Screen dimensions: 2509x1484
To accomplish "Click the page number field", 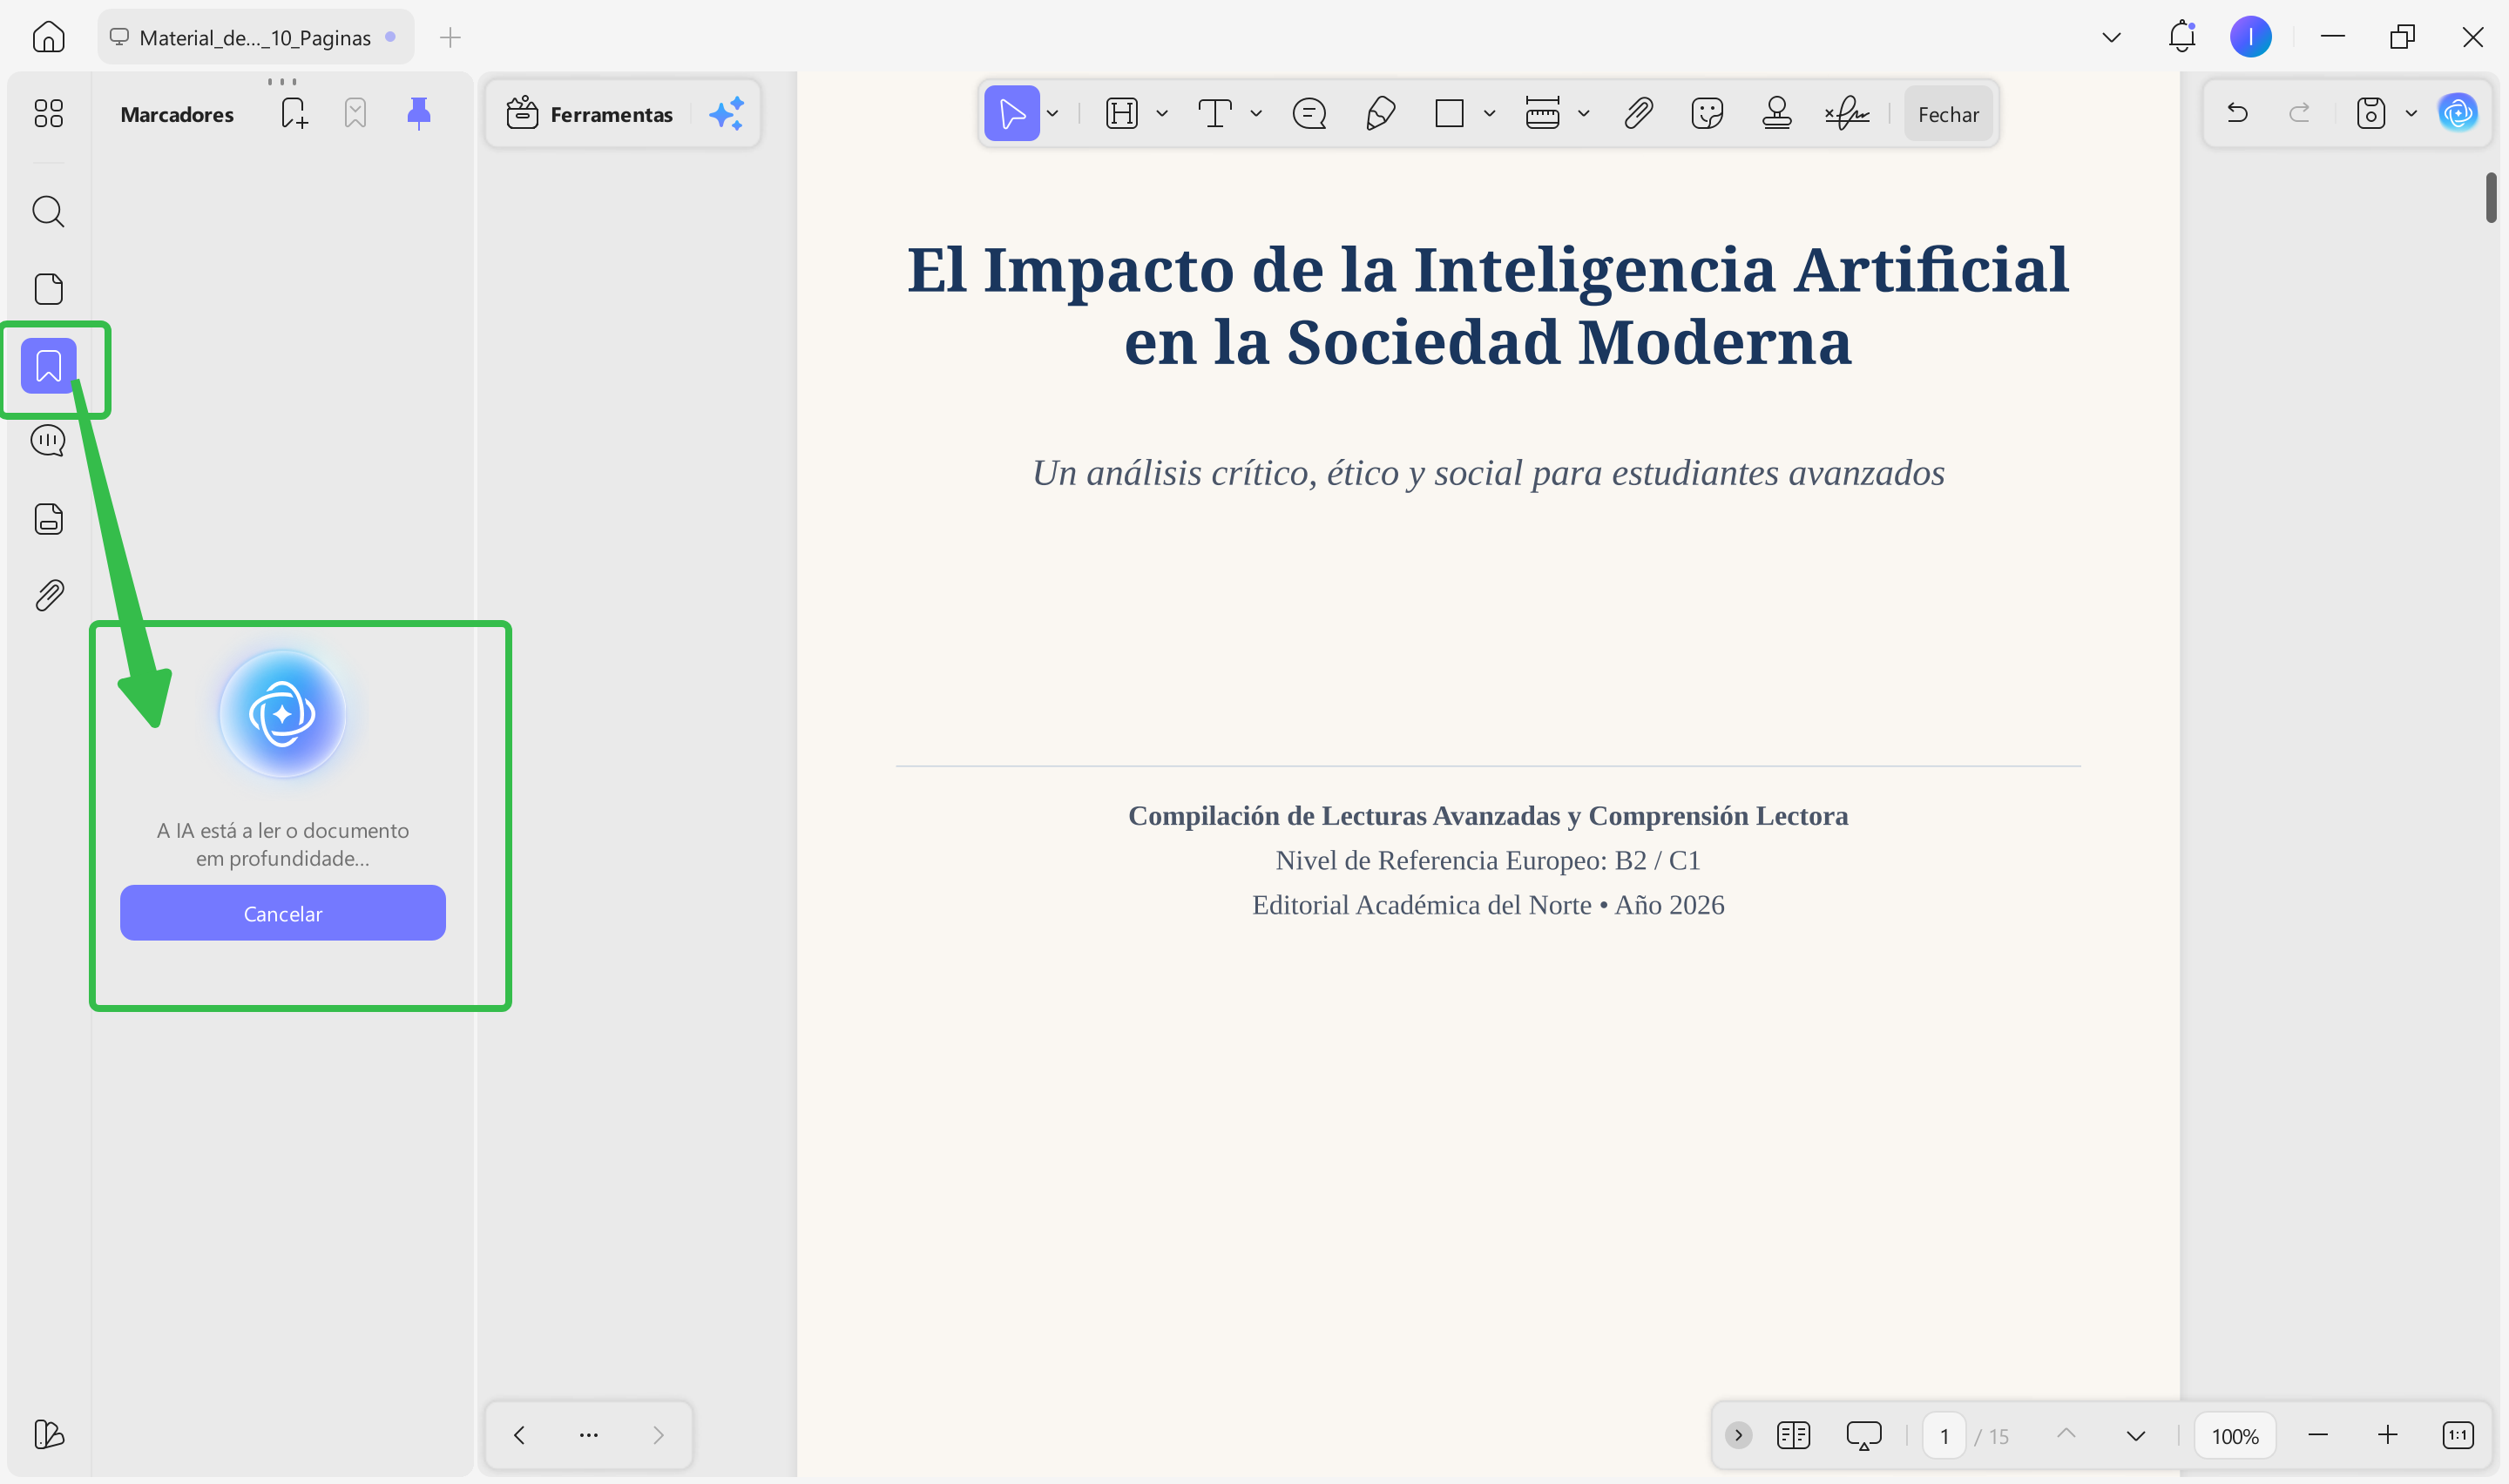I will point(1944,1435).
